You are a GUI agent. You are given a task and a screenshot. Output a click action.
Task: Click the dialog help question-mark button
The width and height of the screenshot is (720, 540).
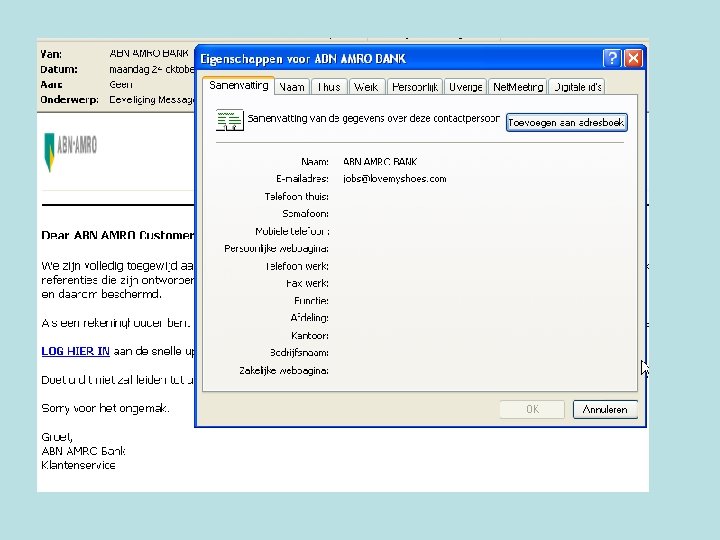point(612,58)
